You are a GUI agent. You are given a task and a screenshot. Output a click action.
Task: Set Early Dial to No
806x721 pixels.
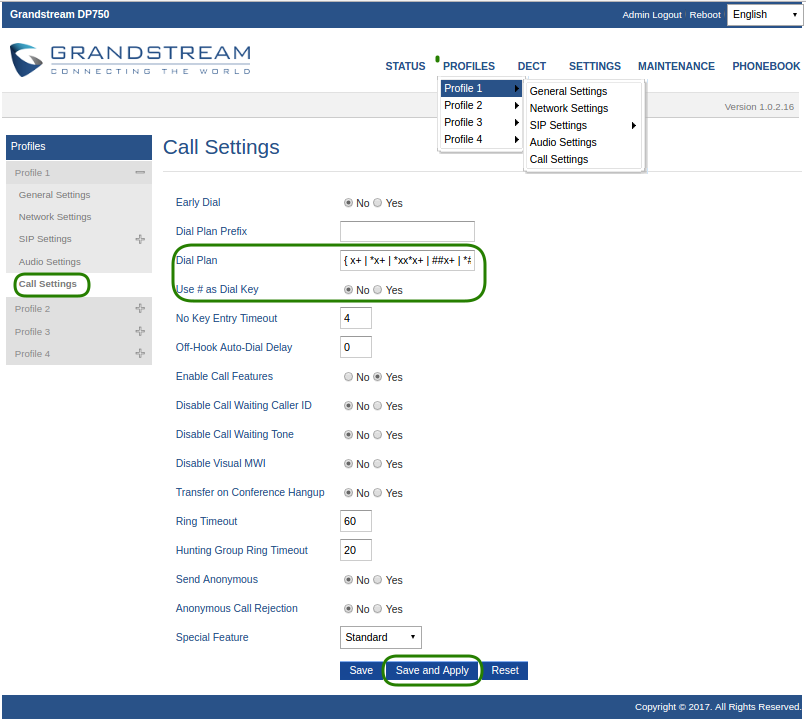349,203
